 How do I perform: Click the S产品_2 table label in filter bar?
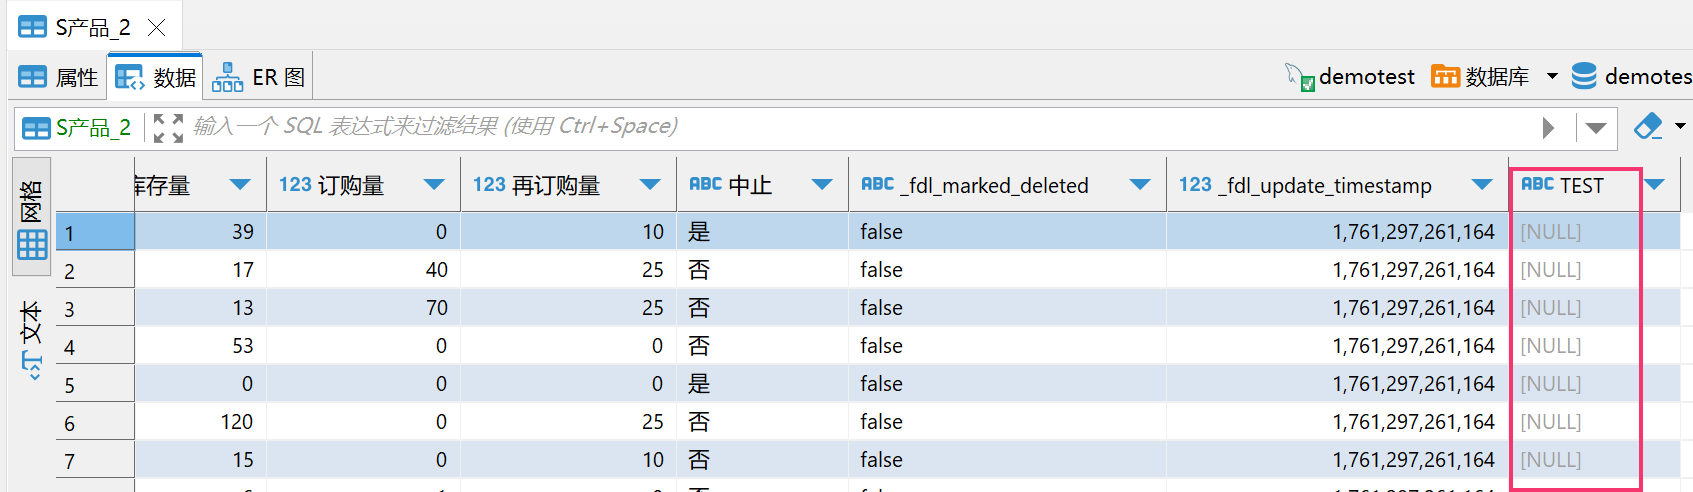tap(77, 128)
